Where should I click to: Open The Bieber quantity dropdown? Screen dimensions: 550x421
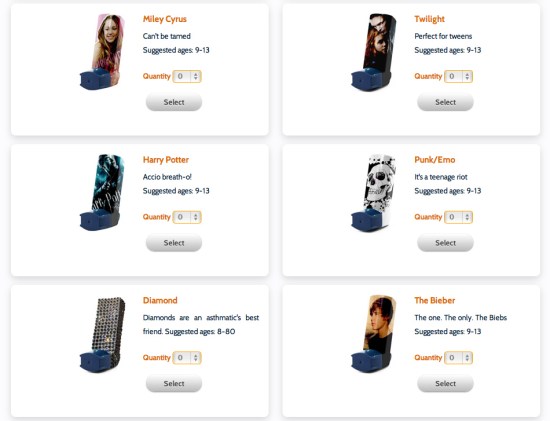click(x=458, y=358)
